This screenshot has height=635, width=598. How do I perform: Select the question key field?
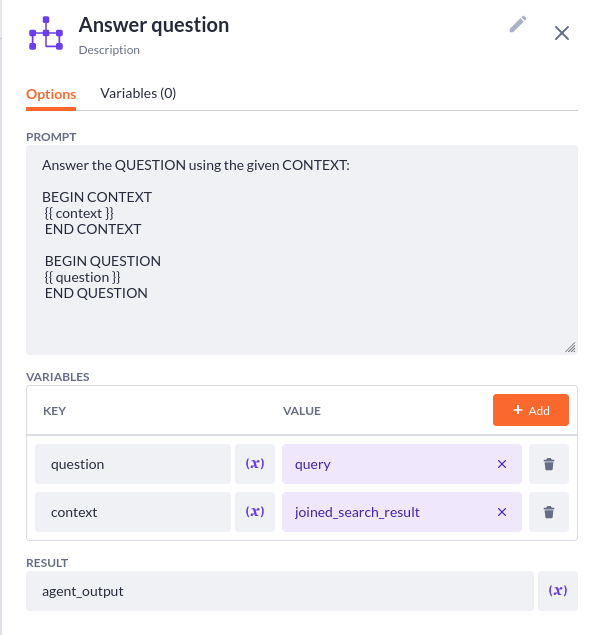[x=133, y=464]
